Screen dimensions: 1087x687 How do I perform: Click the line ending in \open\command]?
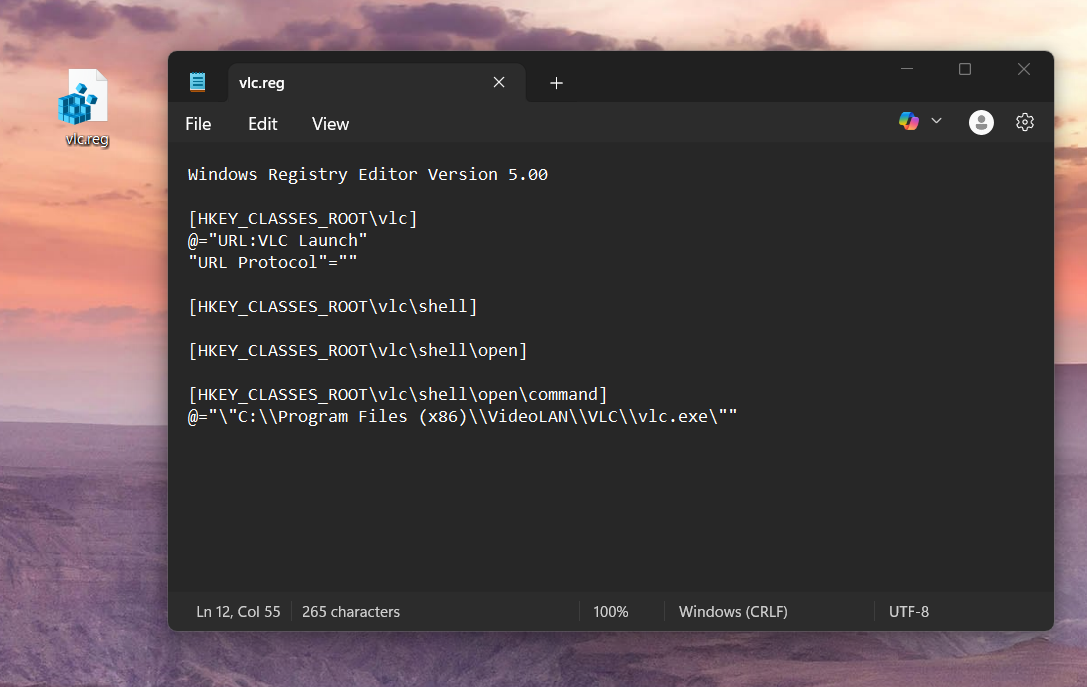[398, 394]
